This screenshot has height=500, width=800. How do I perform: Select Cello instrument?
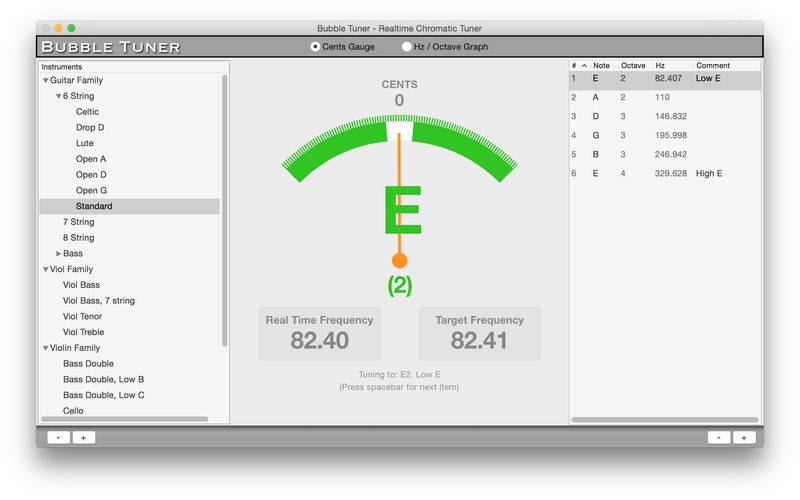(x=73, y=411)
